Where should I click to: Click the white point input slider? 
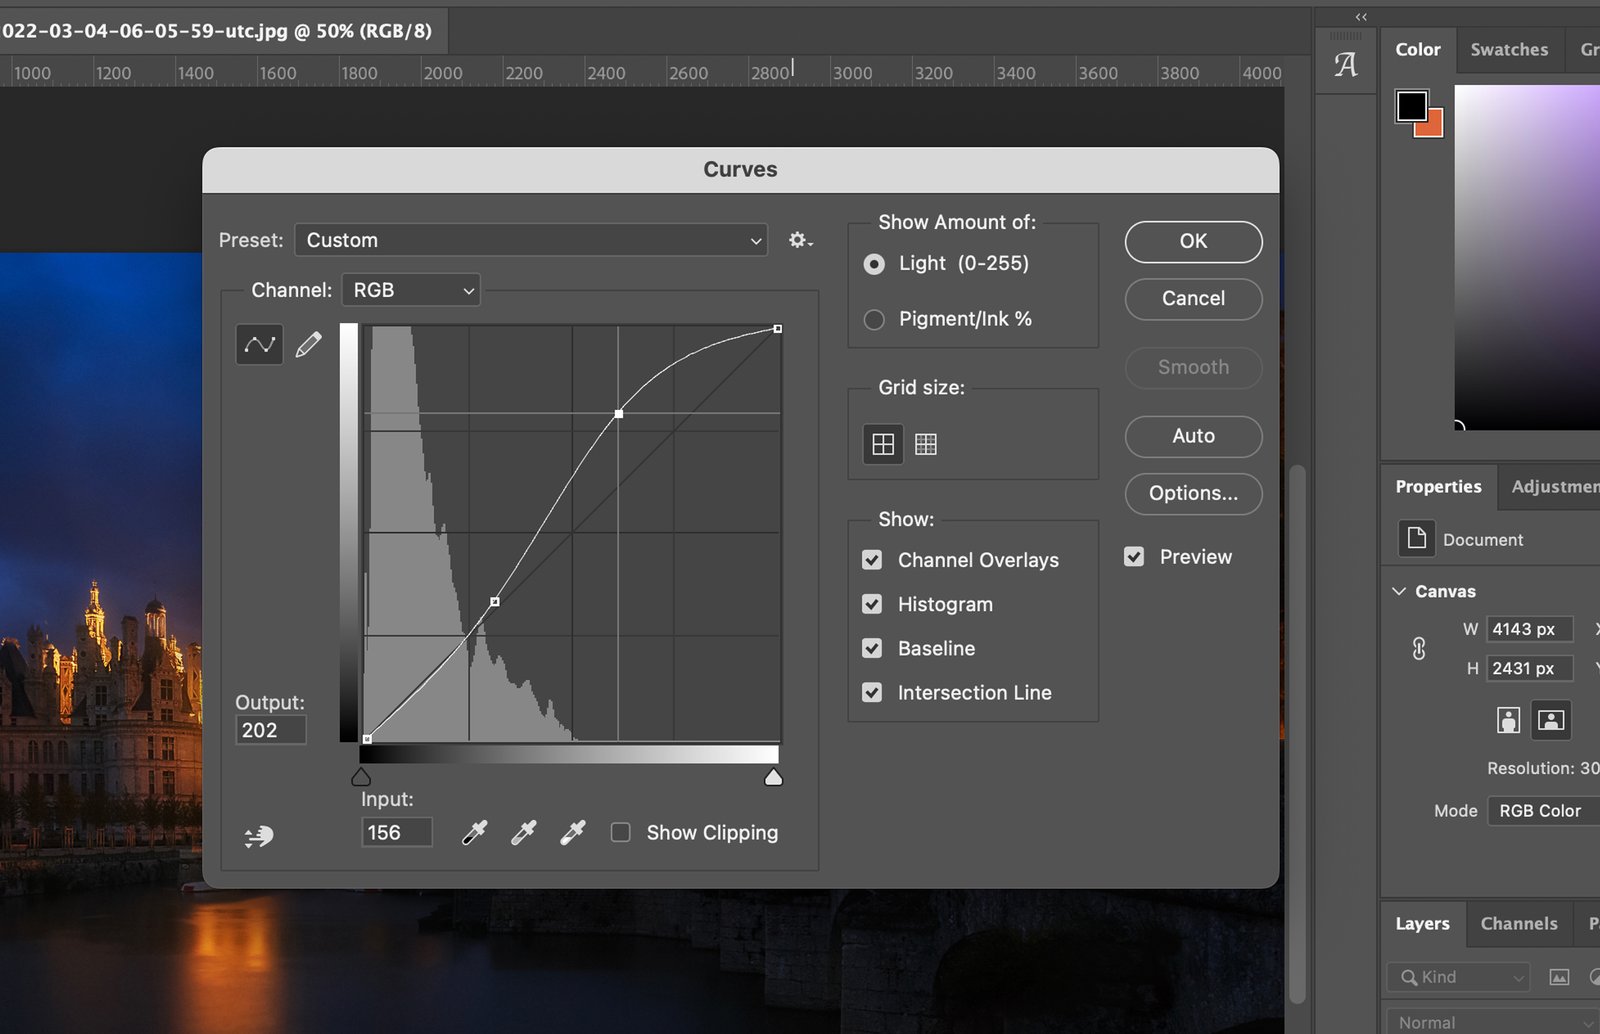click(773, 778)
